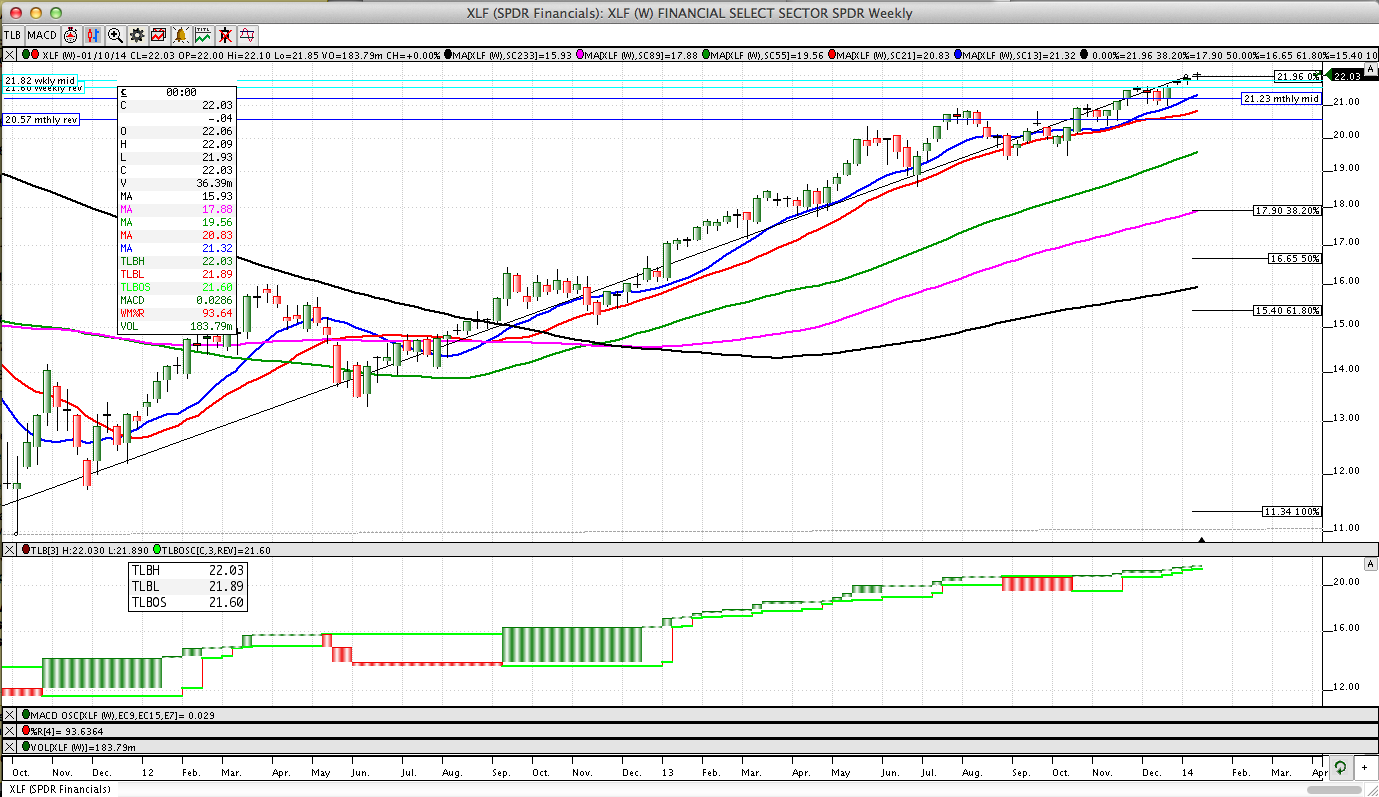Image resolution: width=1379 pixels, height=797 pixels.
Task: Click the 17.90 38.20% Fibonacci label
Action: pos(1288,211)
